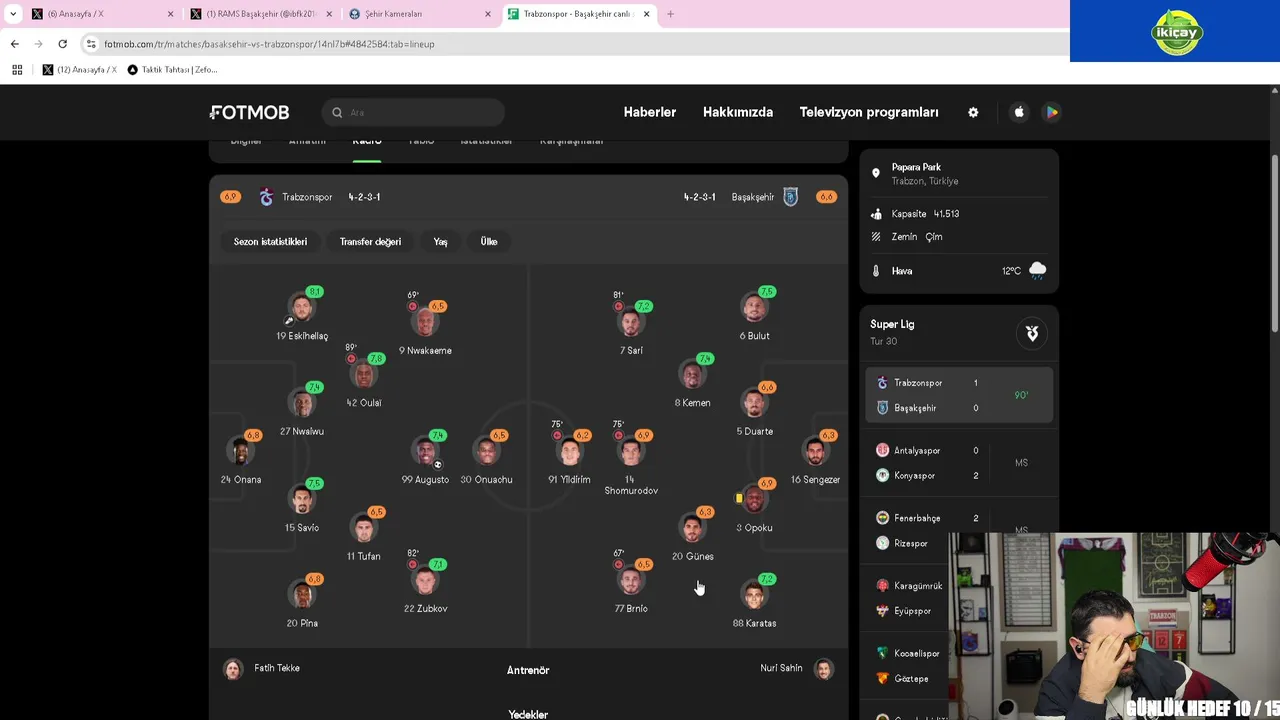Screen dimensions: 1280x720
Task: Select the Ülke filter
Action: click(x=489, y=241)
